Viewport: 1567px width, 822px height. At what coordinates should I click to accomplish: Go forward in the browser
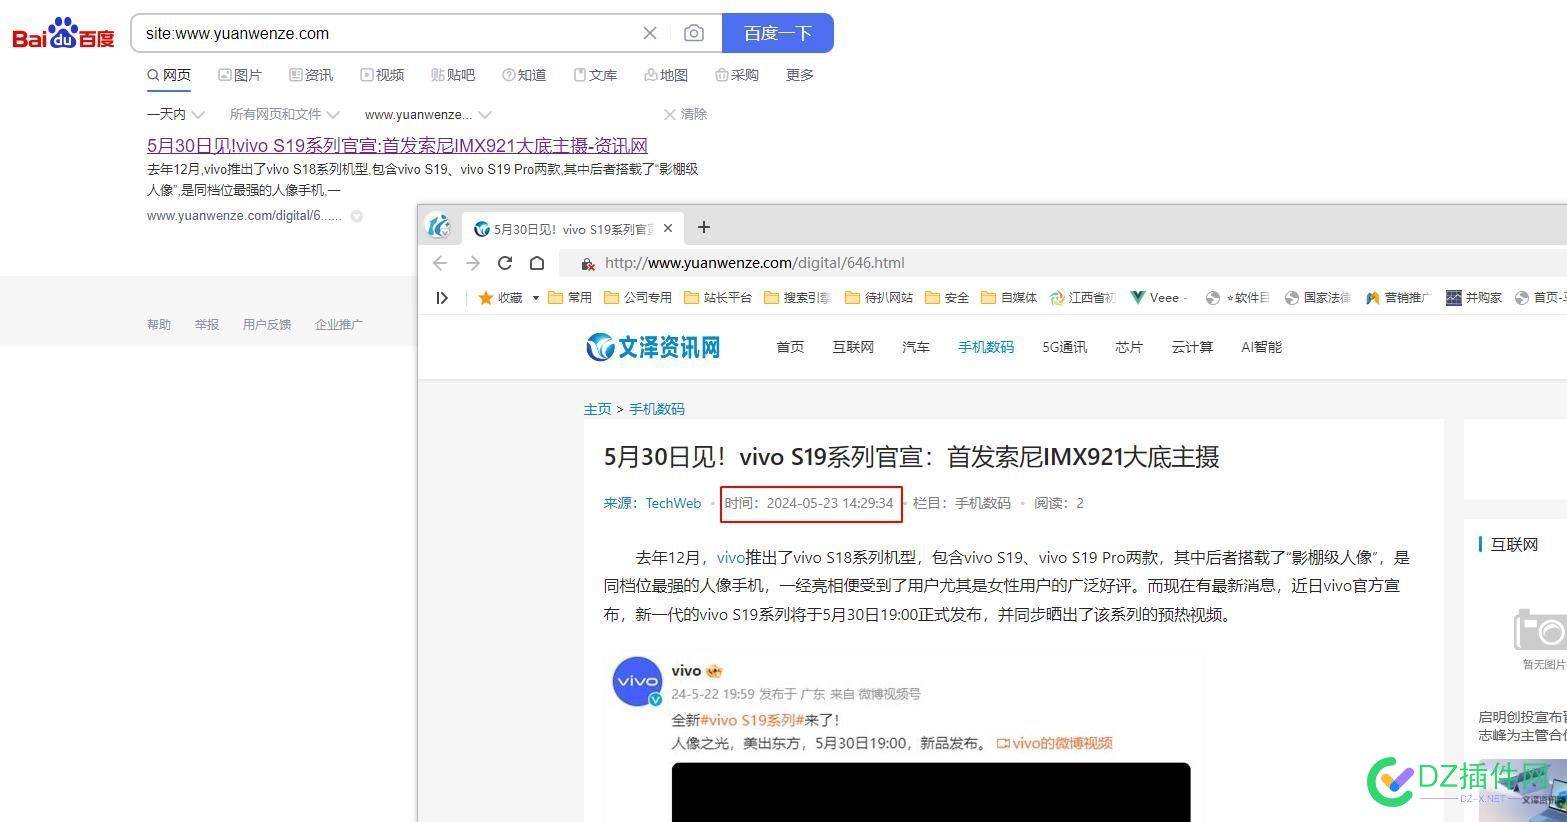point(473,263)
